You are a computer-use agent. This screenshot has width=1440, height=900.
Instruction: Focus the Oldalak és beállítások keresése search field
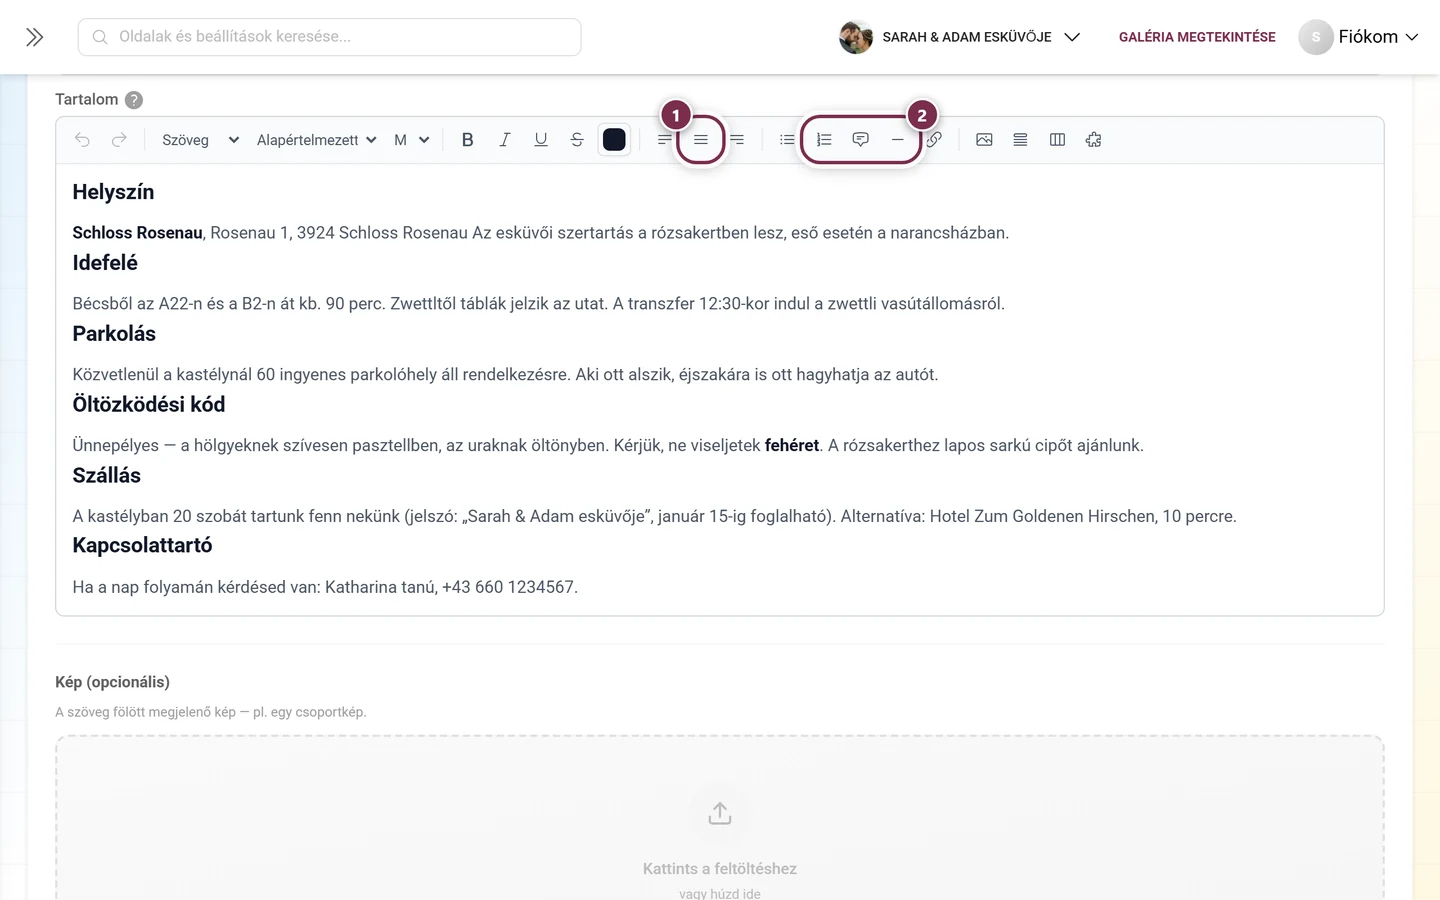(x=330, y=37)
